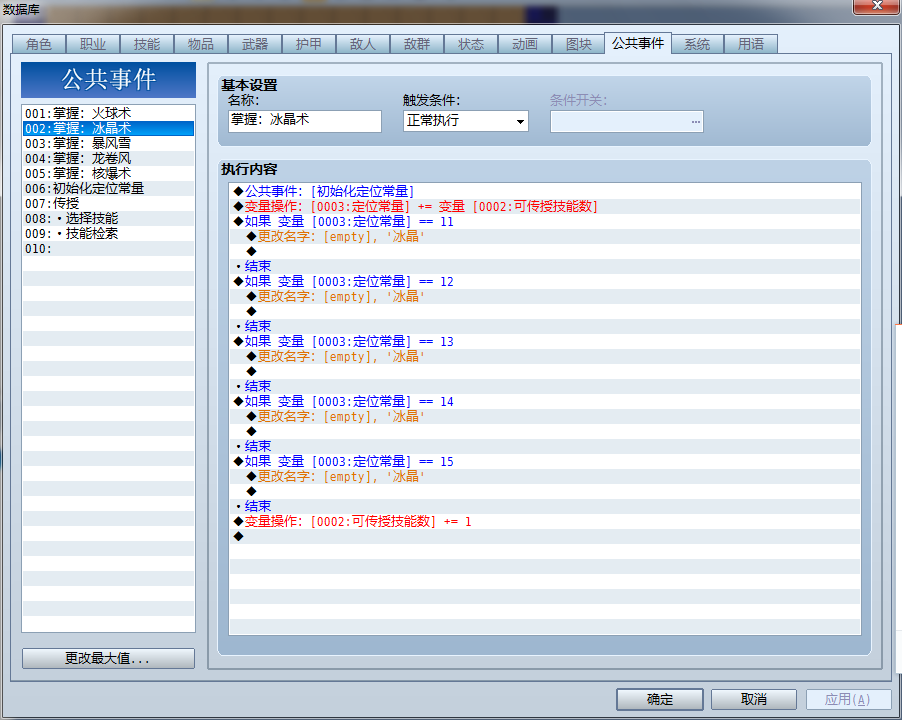This screenshot has height=720, width=902.
Task: Open the 物品 tab
Action: (x=201, y=44)
